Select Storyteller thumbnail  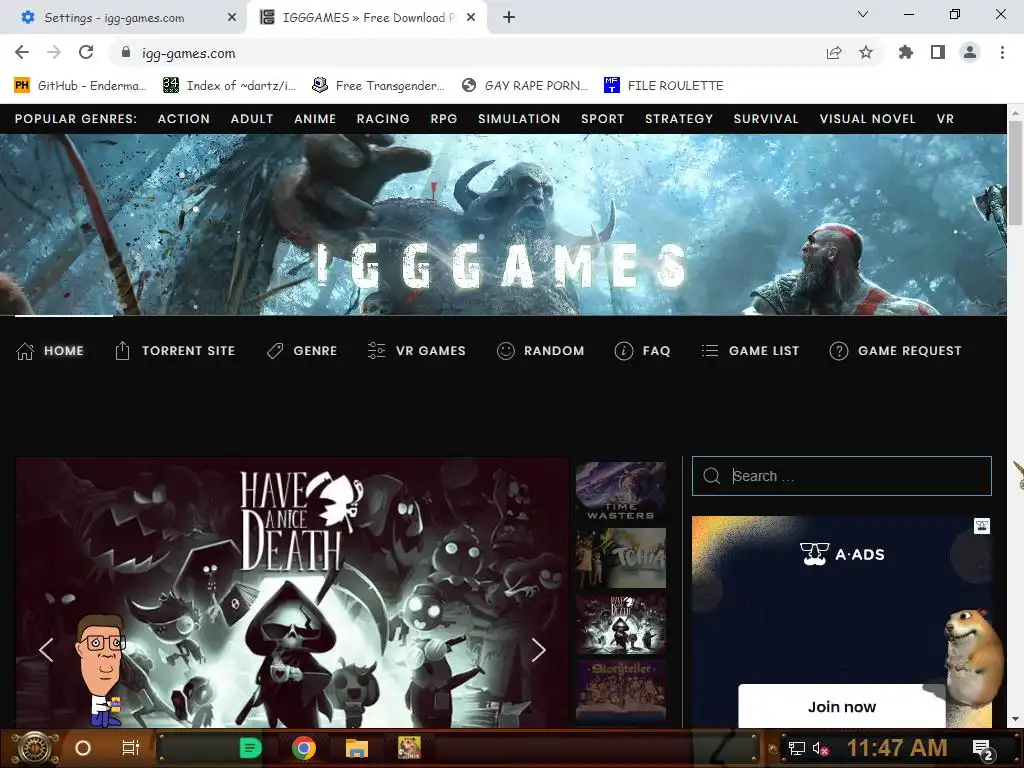click(x=620, y=690)
